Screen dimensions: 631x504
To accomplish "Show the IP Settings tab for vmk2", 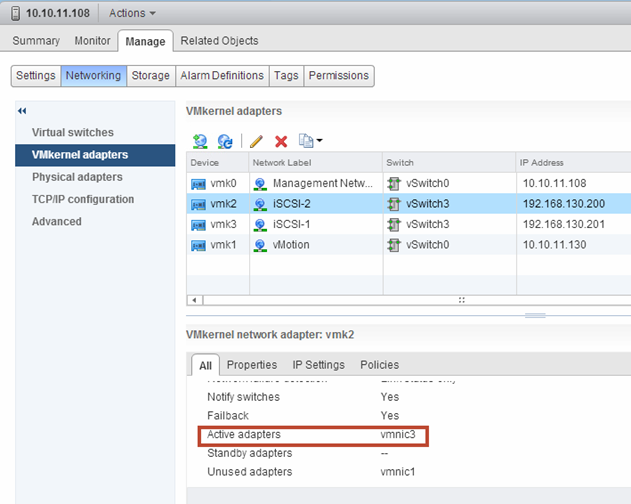I will pos(318,365).
